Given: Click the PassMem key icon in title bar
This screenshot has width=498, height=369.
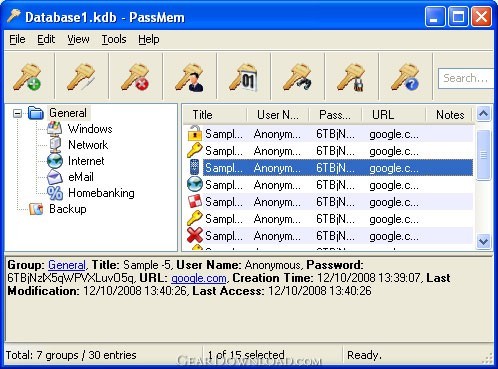Looking at the screenshot, I should tap(14, 16).
